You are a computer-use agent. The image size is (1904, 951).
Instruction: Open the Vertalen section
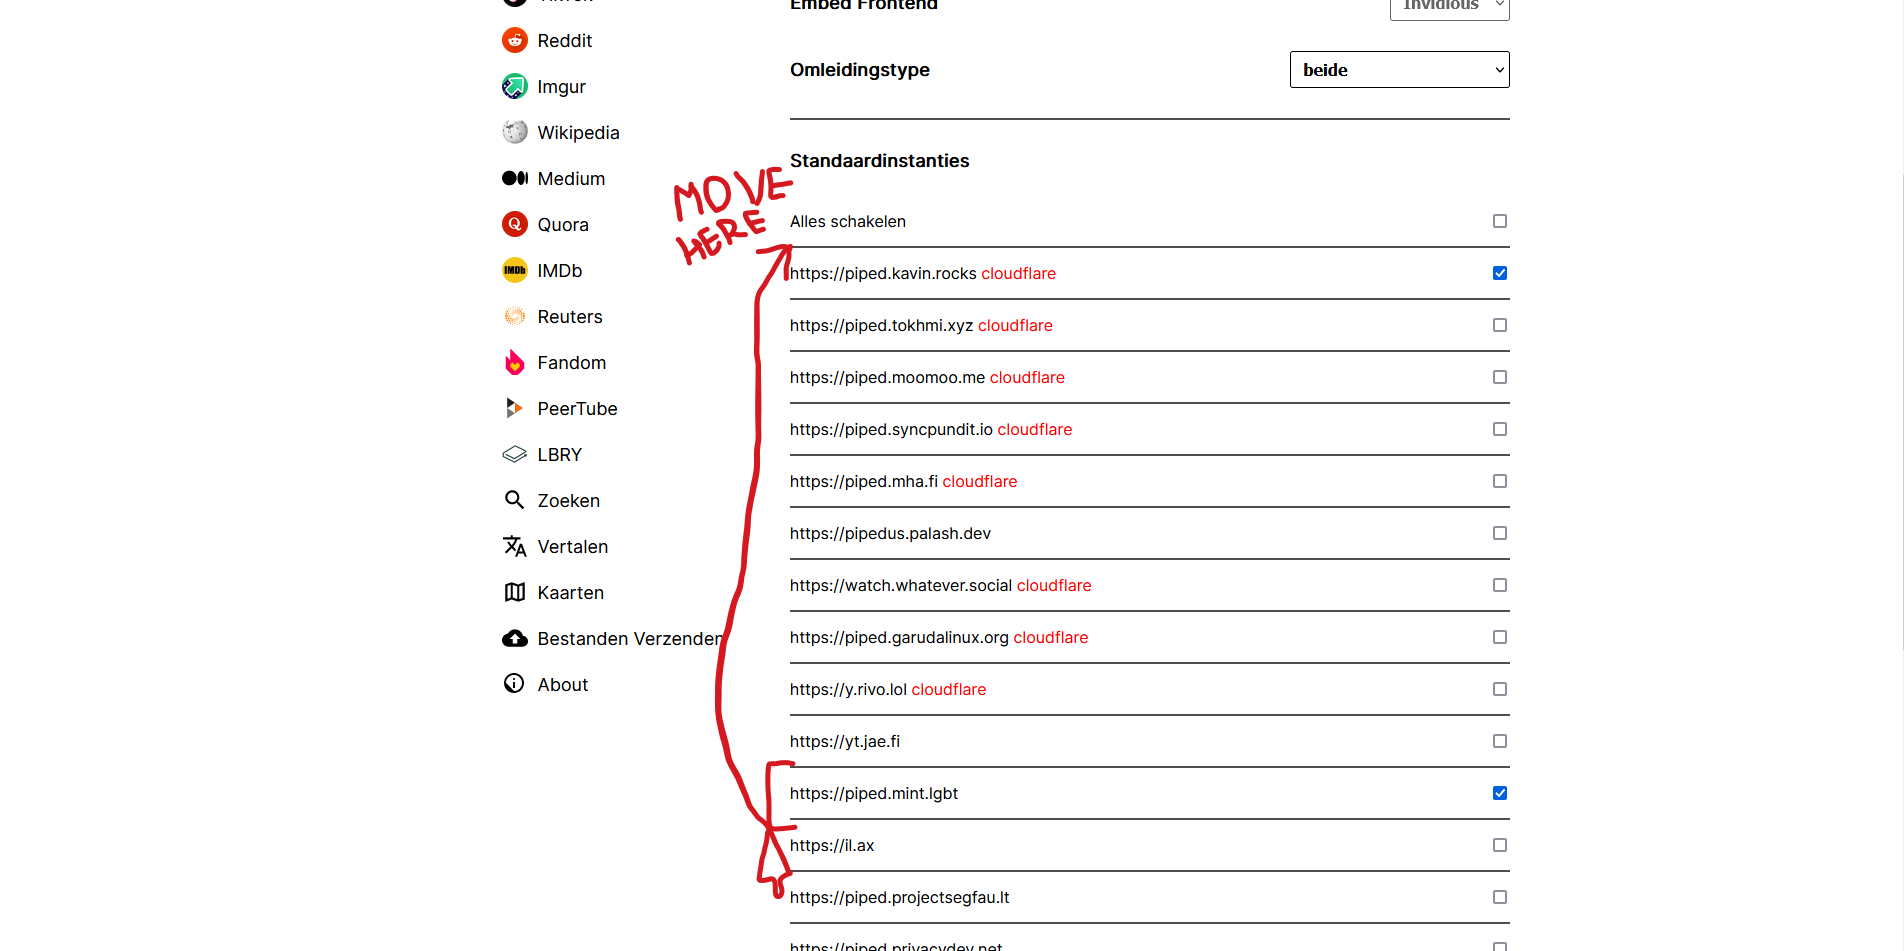tap(572, 546)
